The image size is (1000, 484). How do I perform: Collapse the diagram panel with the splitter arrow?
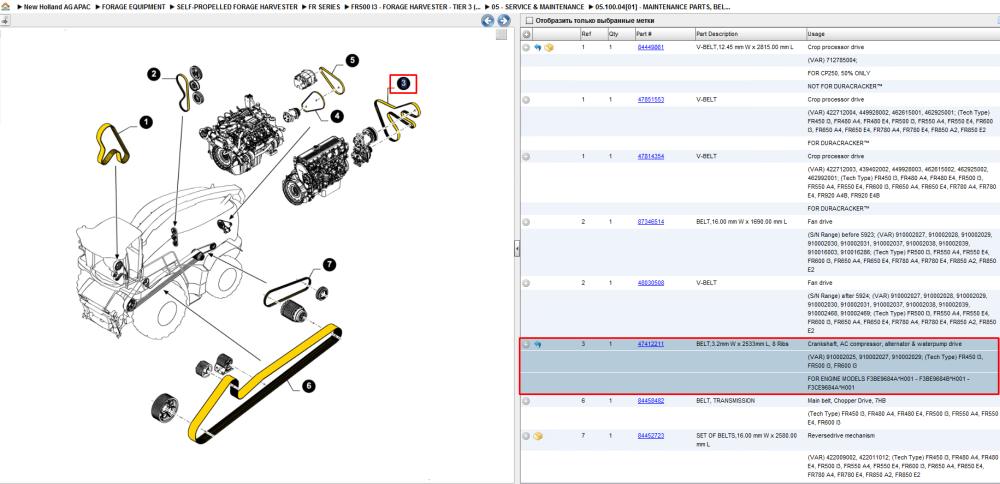click(517, 249)
